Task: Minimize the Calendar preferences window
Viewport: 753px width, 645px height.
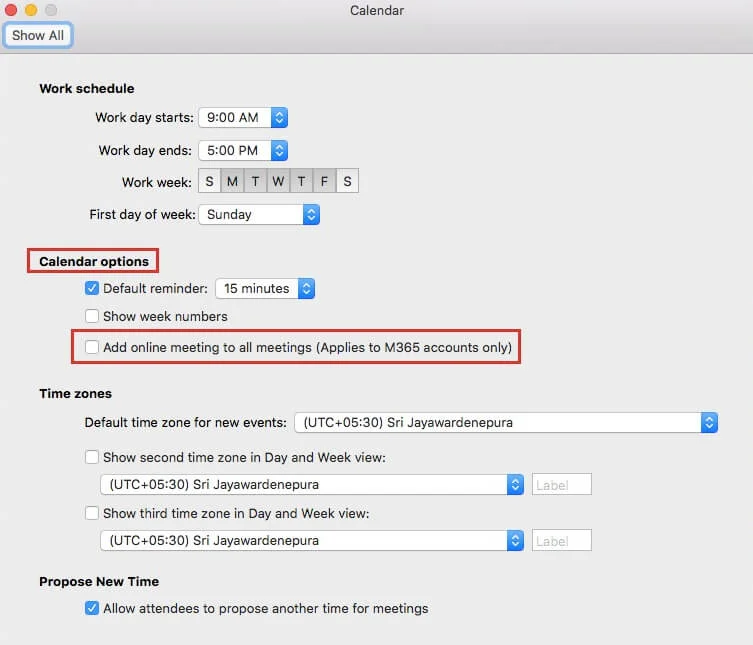Action: (x=31, y=10)
